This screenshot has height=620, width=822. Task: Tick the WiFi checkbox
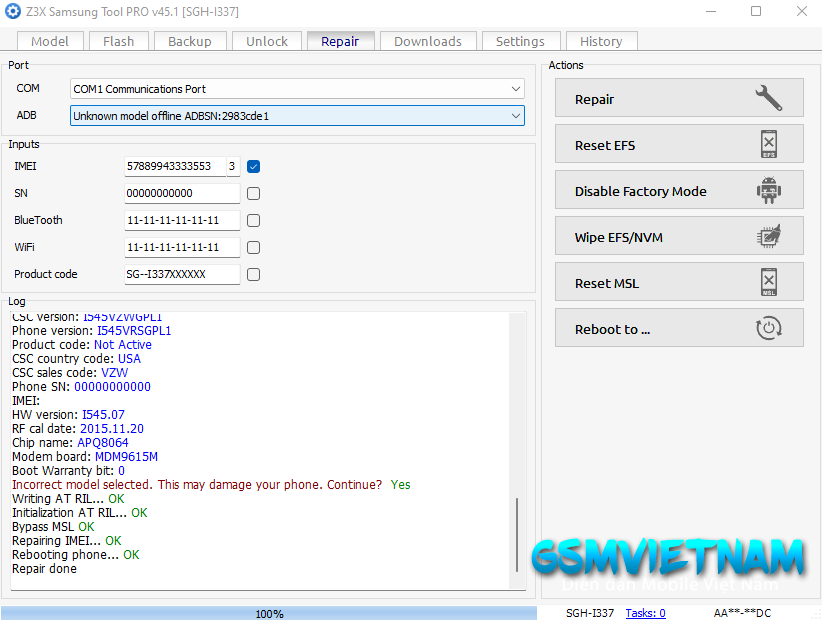coord(253,247)
